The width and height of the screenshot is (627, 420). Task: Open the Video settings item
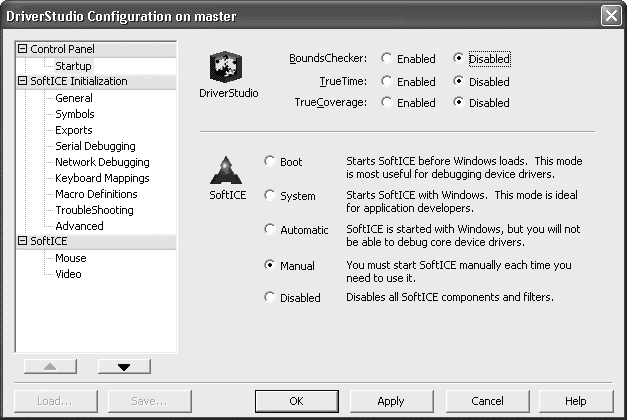(70, 274)
